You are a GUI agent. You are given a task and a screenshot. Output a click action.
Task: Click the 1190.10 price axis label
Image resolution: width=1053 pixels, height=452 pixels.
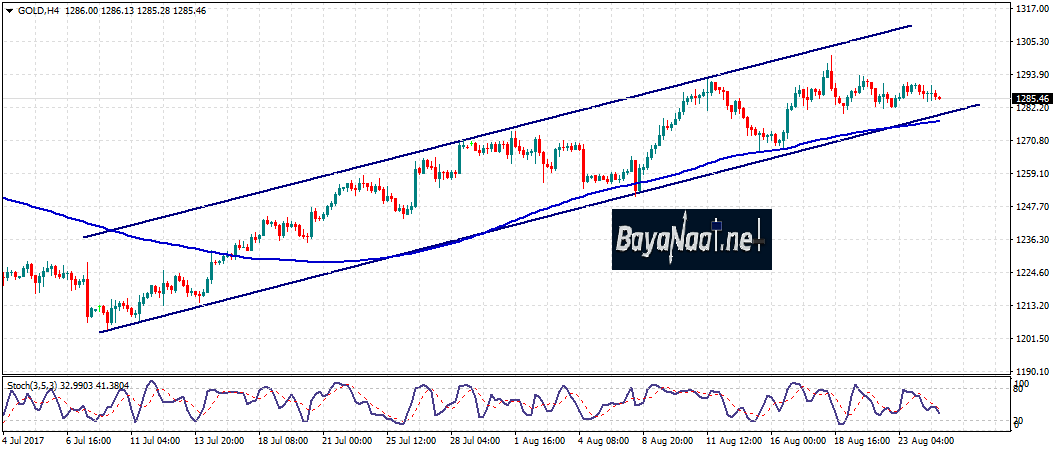coord(1031,372)
